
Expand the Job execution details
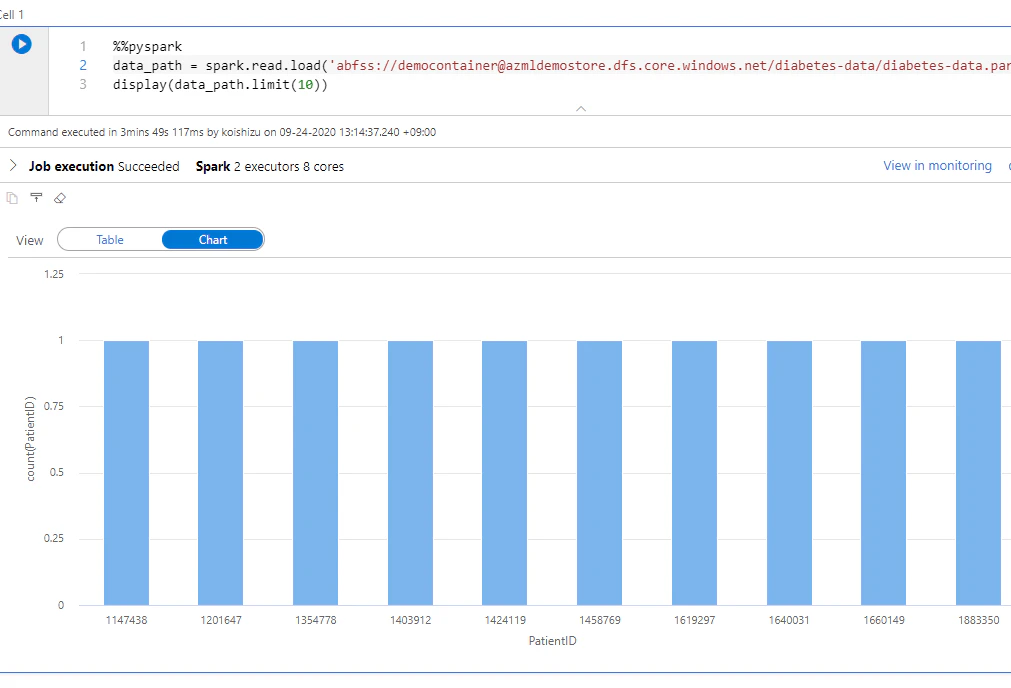(13, 166)
